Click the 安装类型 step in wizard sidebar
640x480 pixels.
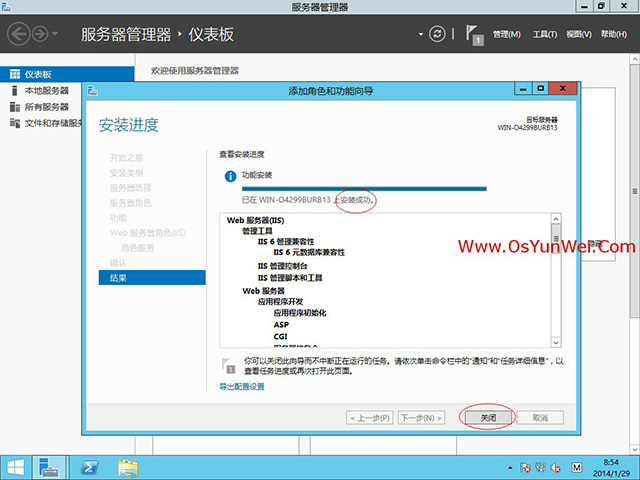tap(126, 173)
